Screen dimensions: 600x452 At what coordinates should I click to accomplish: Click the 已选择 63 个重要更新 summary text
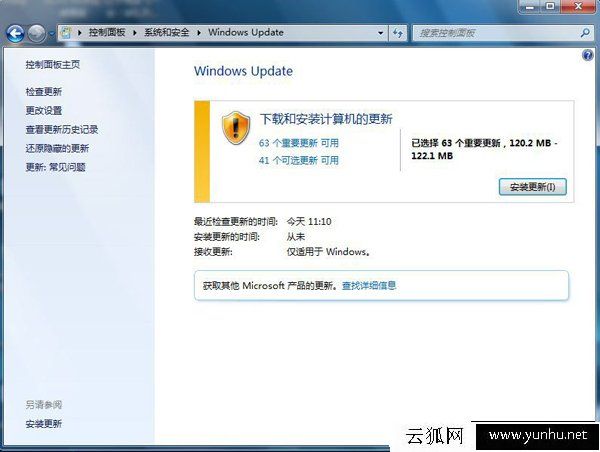[x=484, y=149]
